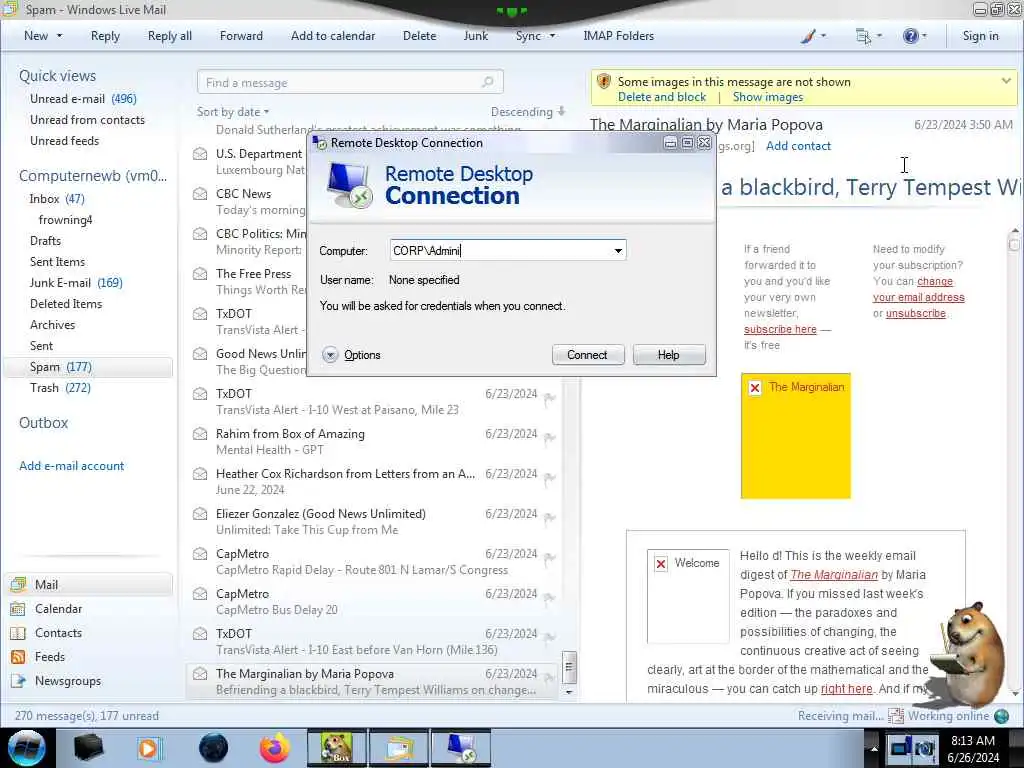
Task: Flag the Rahim from Box of Amazing message
Action: 550,438
